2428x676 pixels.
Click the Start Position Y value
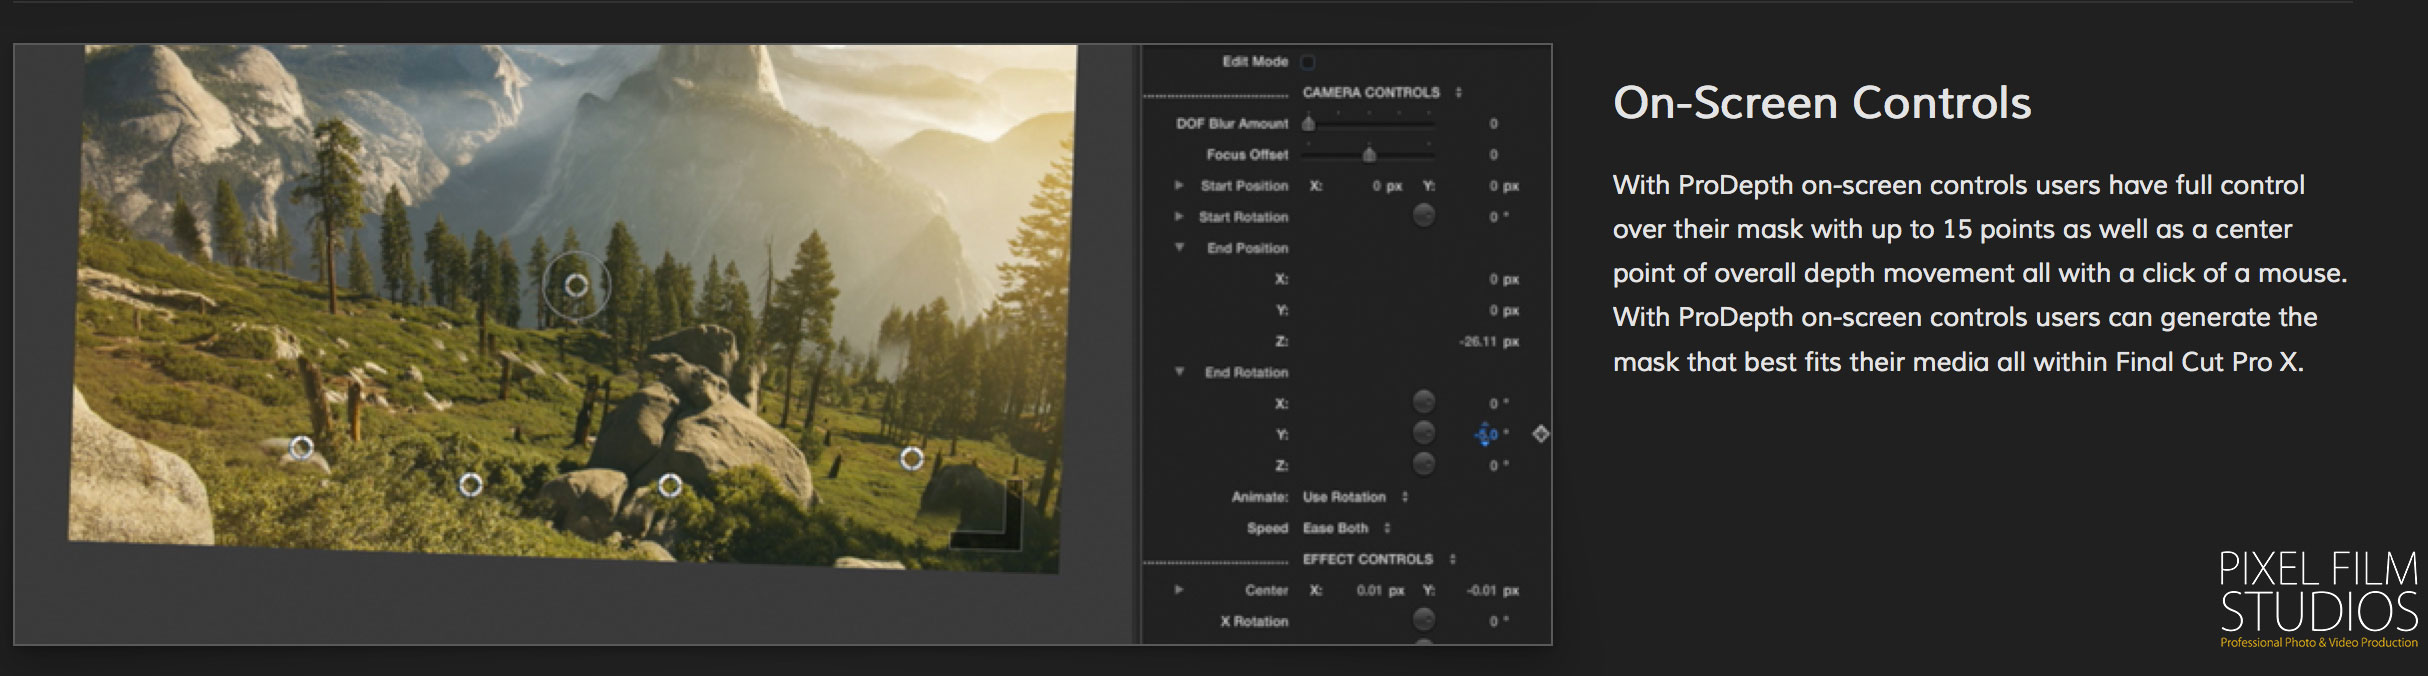tap(1503, 186)
